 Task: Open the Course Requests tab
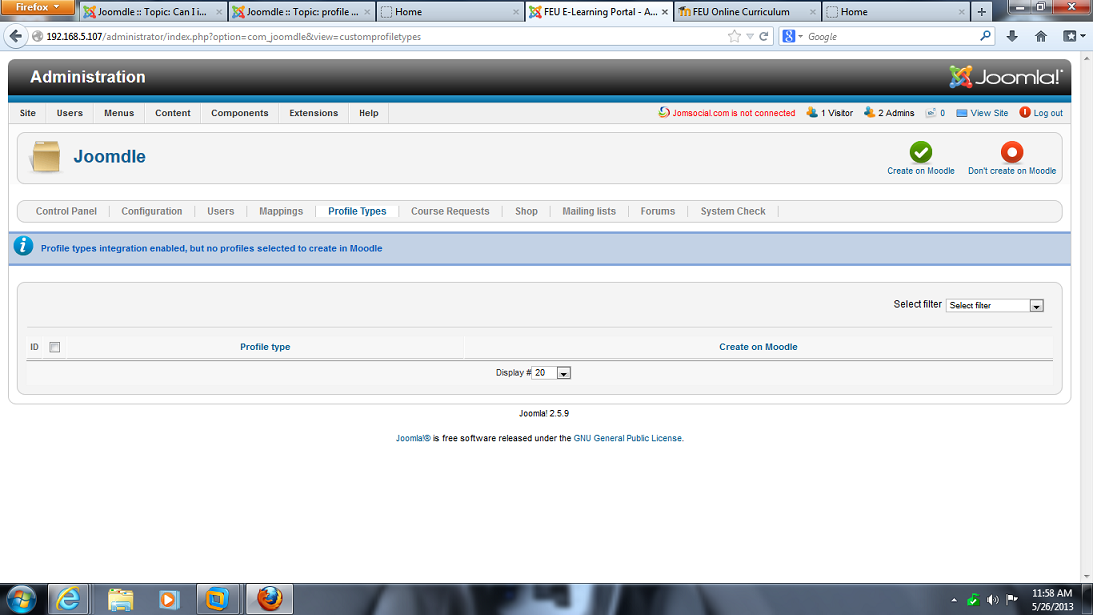[450, 211]
